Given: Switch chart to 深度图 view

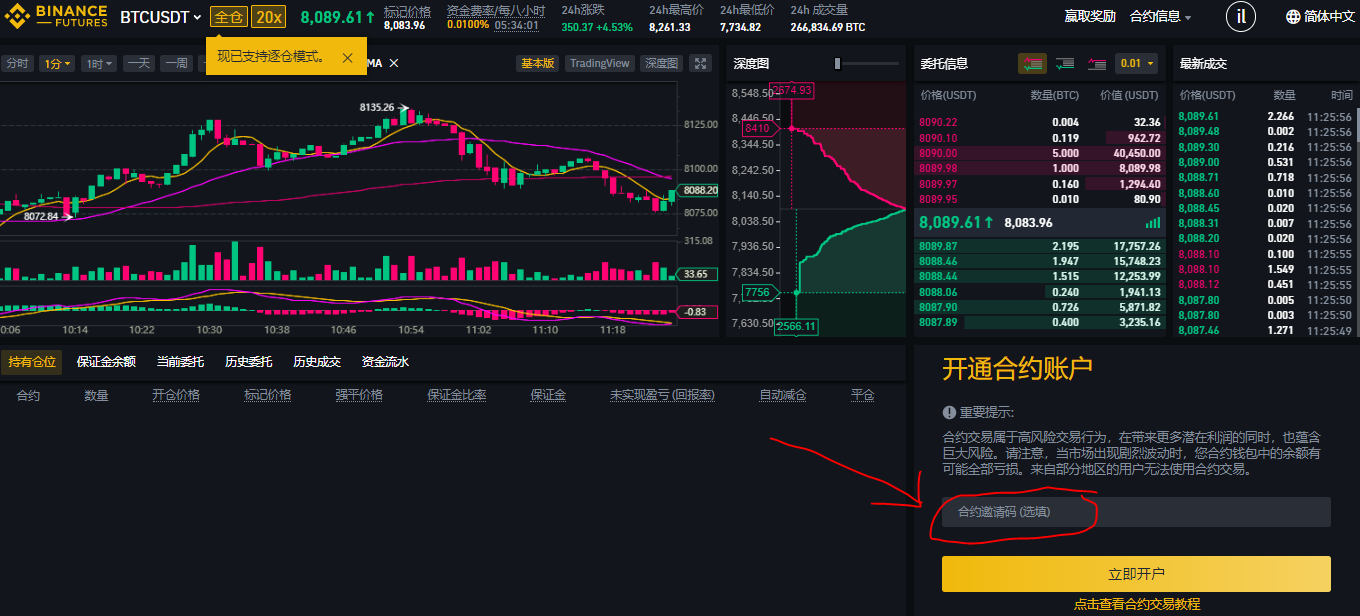Looking at the screenshot, I should point(660,63).
